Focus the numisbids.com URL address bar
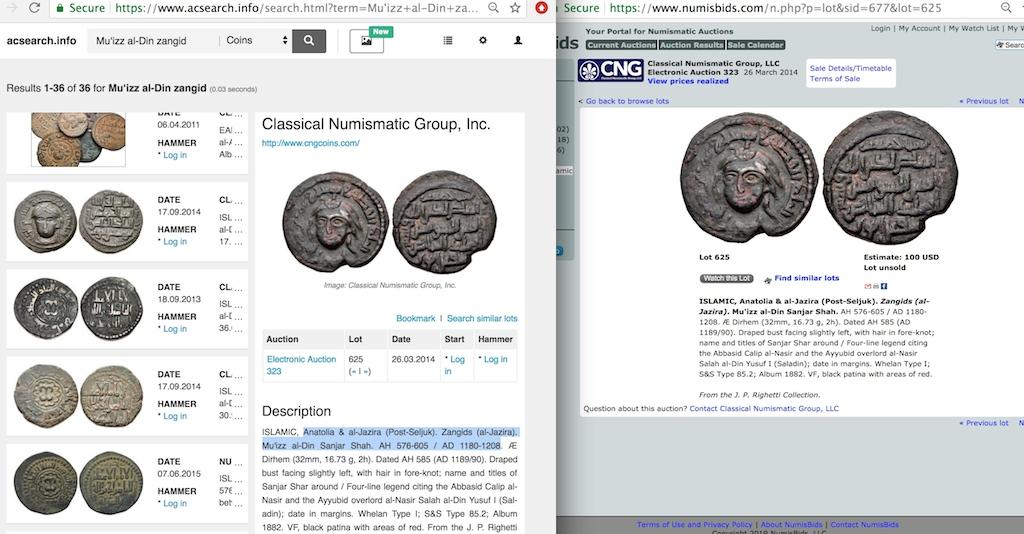 775,8
